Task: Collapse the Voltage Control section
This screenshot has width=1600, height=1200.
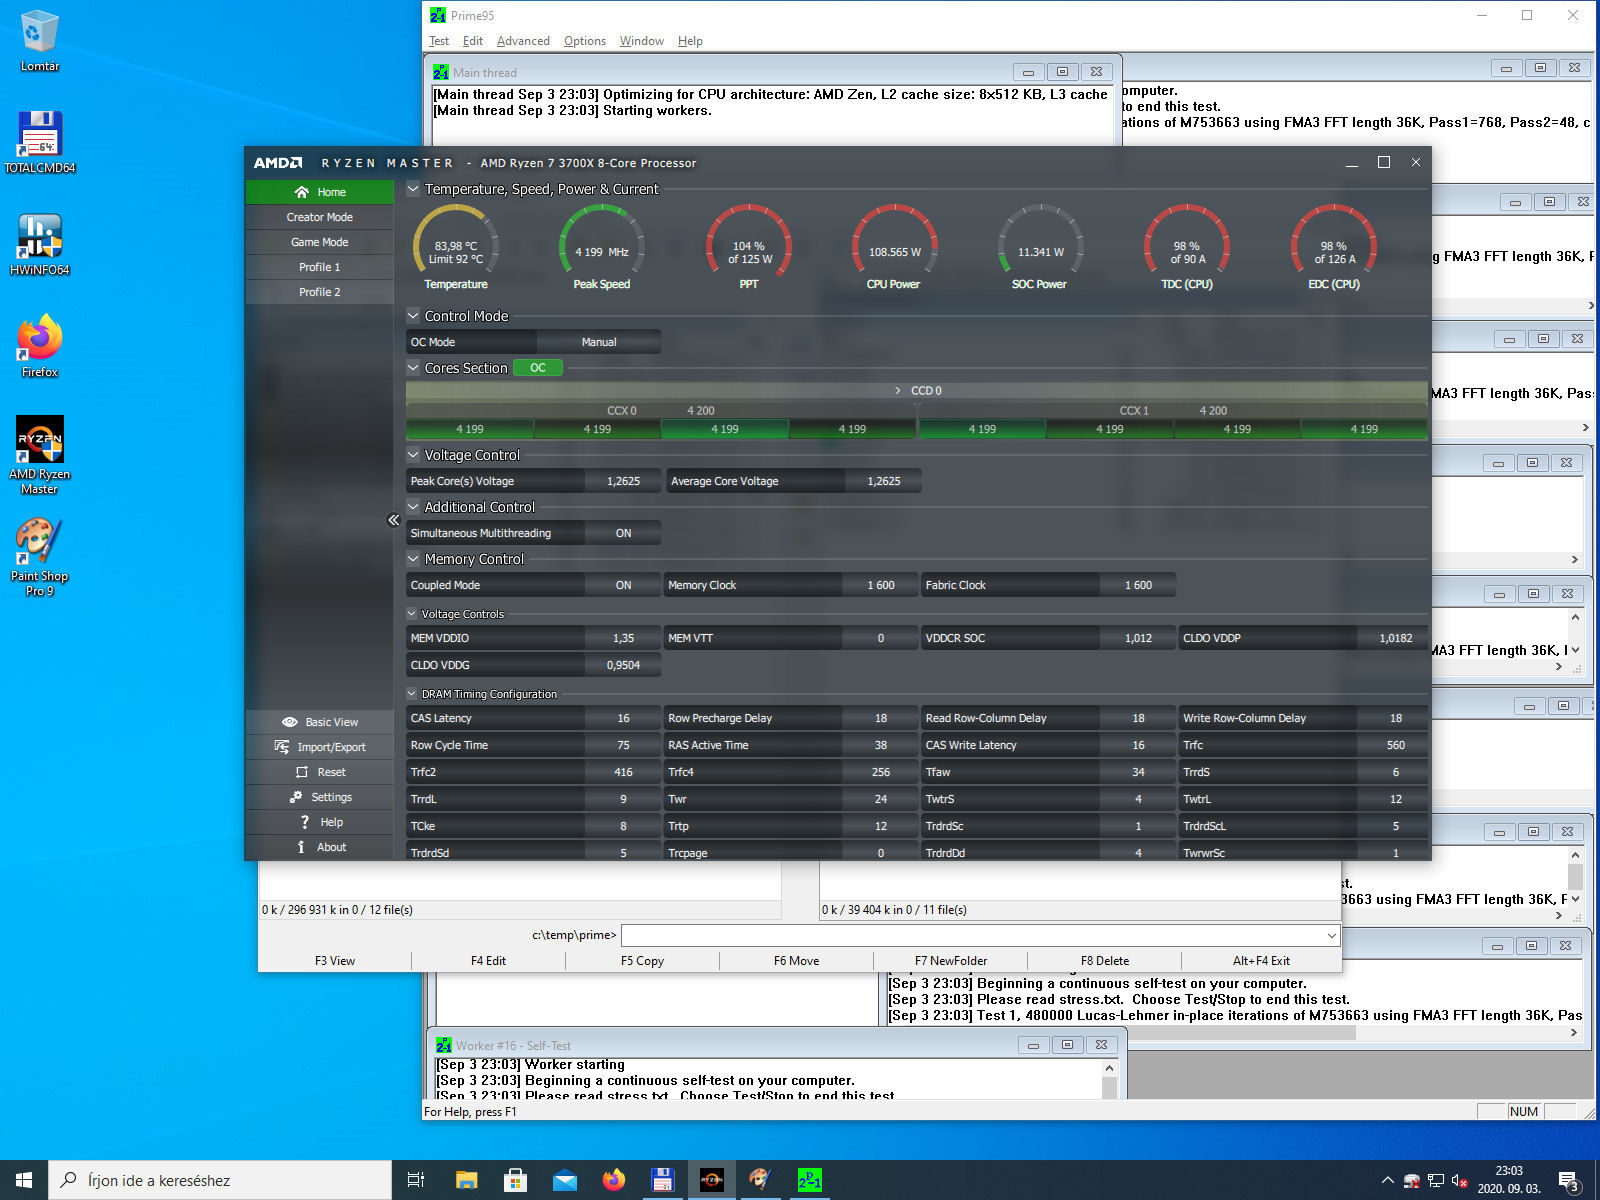Action: pos(413,454)
